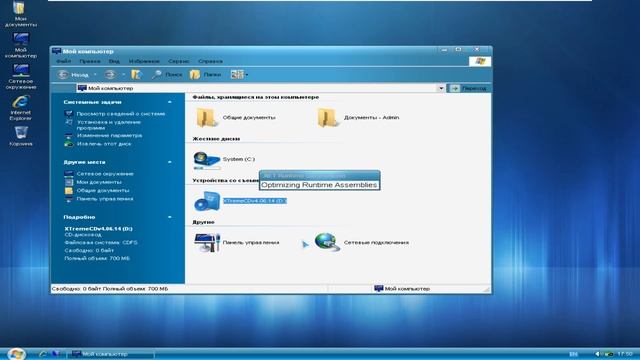Click the Жесткие диски group header

tap(216, 139)
